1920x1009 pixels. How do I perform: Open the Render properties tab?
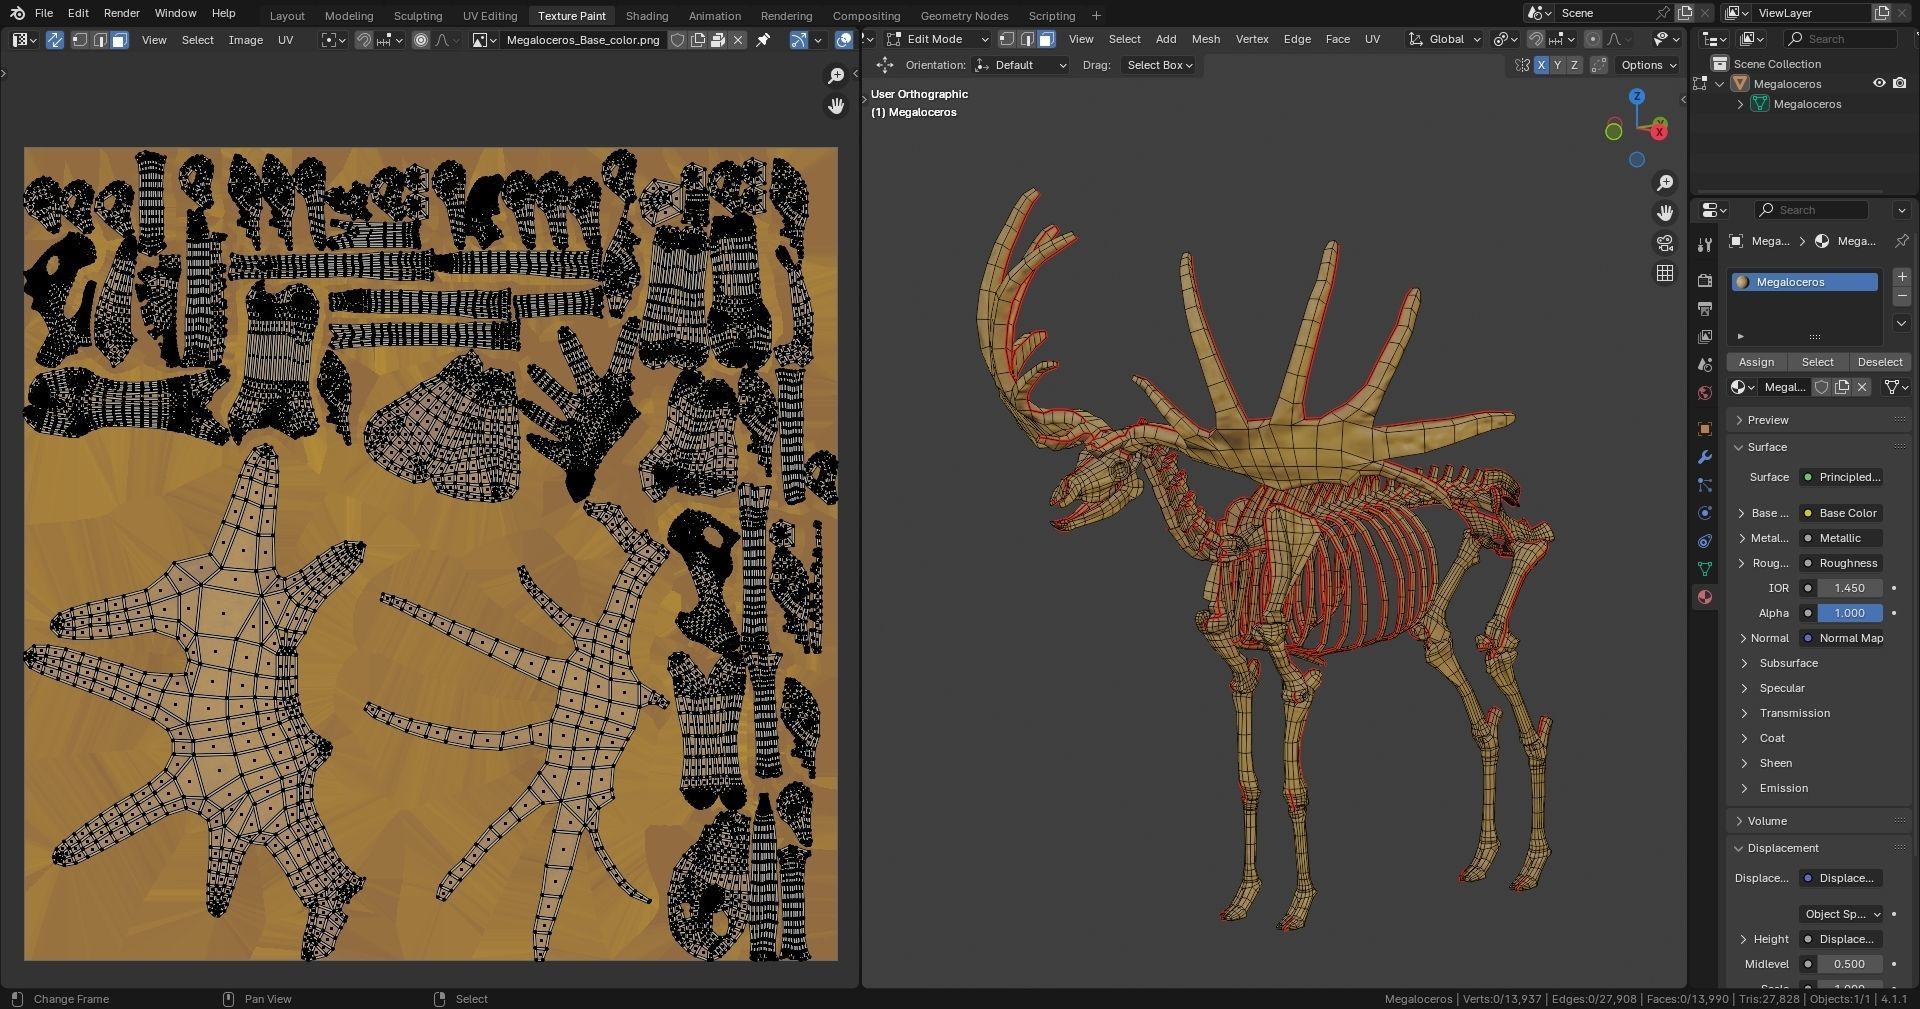pos(1705,281)
